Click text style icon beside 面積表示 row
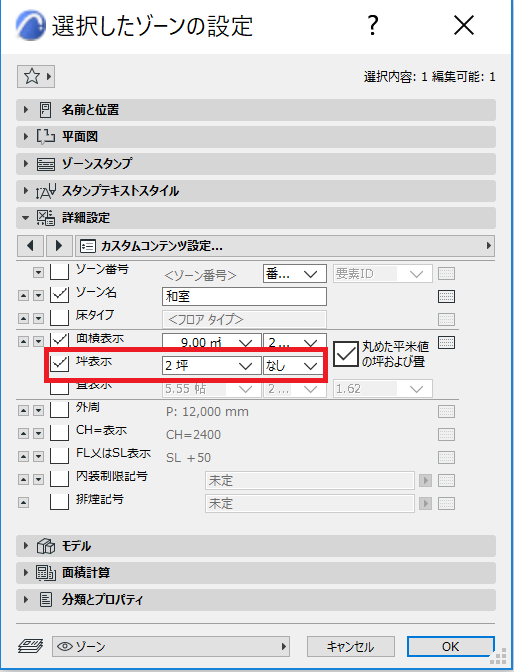The width and height of the screenshot is (514, 672). click(x=446, y=342)
